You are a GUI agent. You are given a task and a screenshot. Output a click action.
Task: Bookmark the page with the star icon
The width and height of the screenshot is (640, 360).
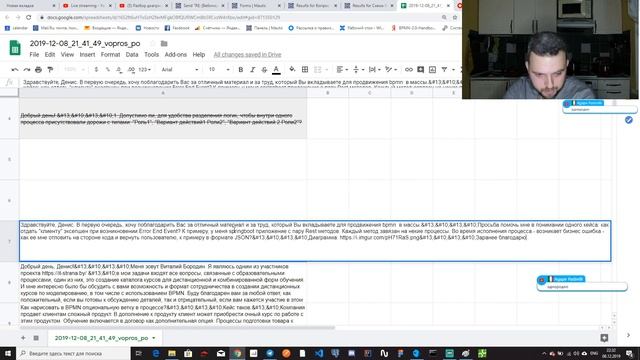(455, 18)
